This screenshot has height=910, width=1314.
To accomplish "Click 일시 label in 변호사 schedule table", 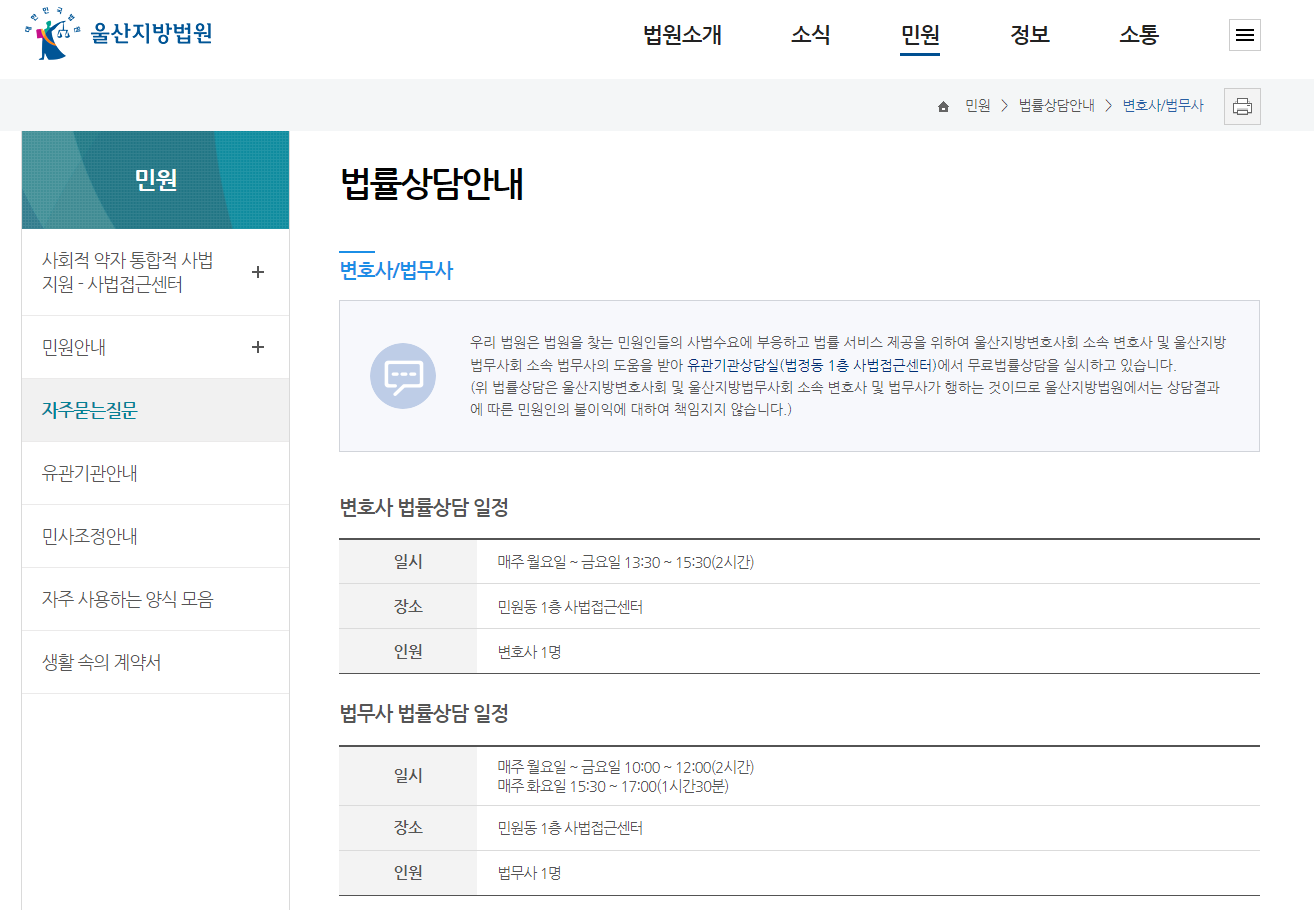I will (x=408, y=562).
